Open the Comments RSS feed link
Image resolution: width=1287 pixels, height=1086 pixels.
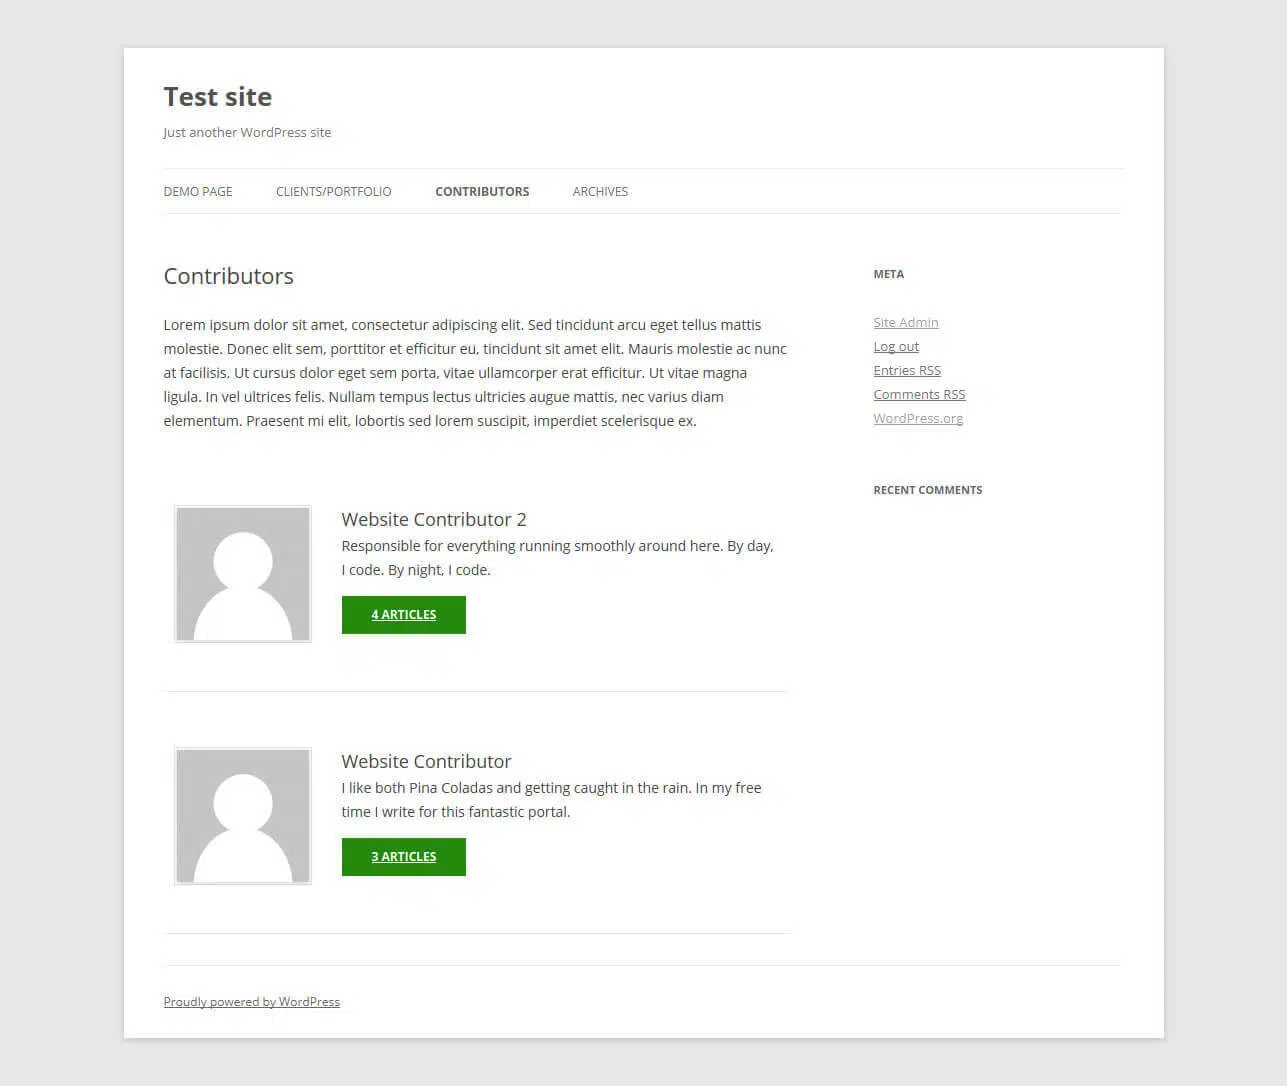click(x=919, y=395)
